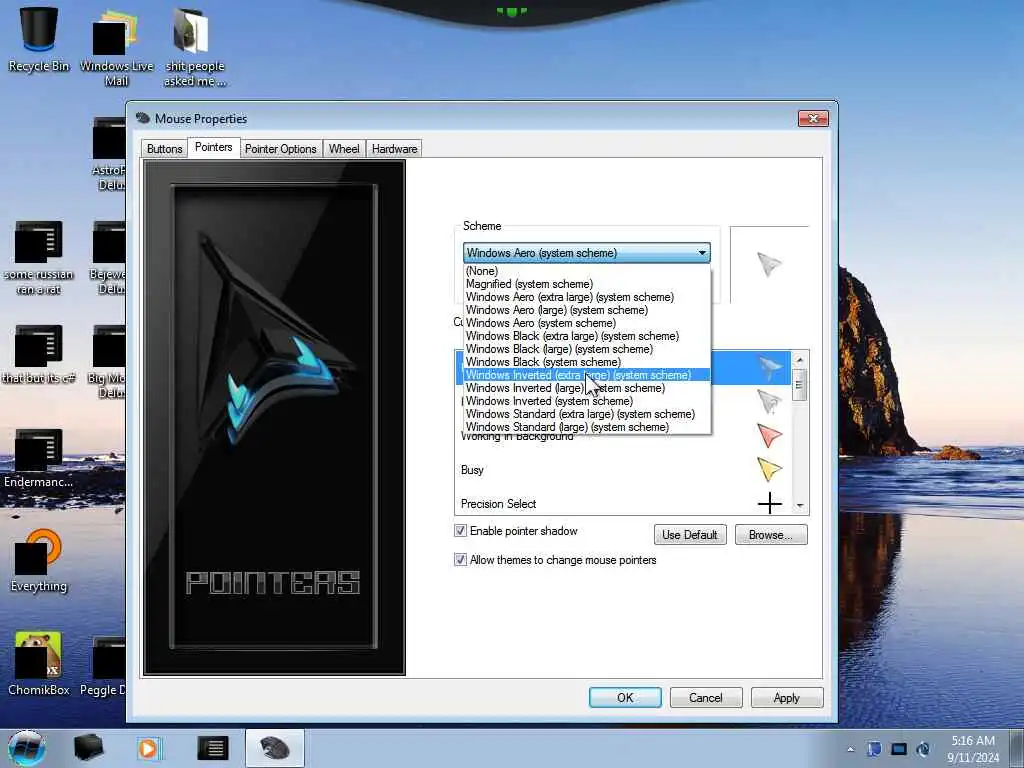This screenshot has height=768, width=1024.
Task: Choose Magnified (system scheme)
Action: pyautogui.click(x=586, y=284)
